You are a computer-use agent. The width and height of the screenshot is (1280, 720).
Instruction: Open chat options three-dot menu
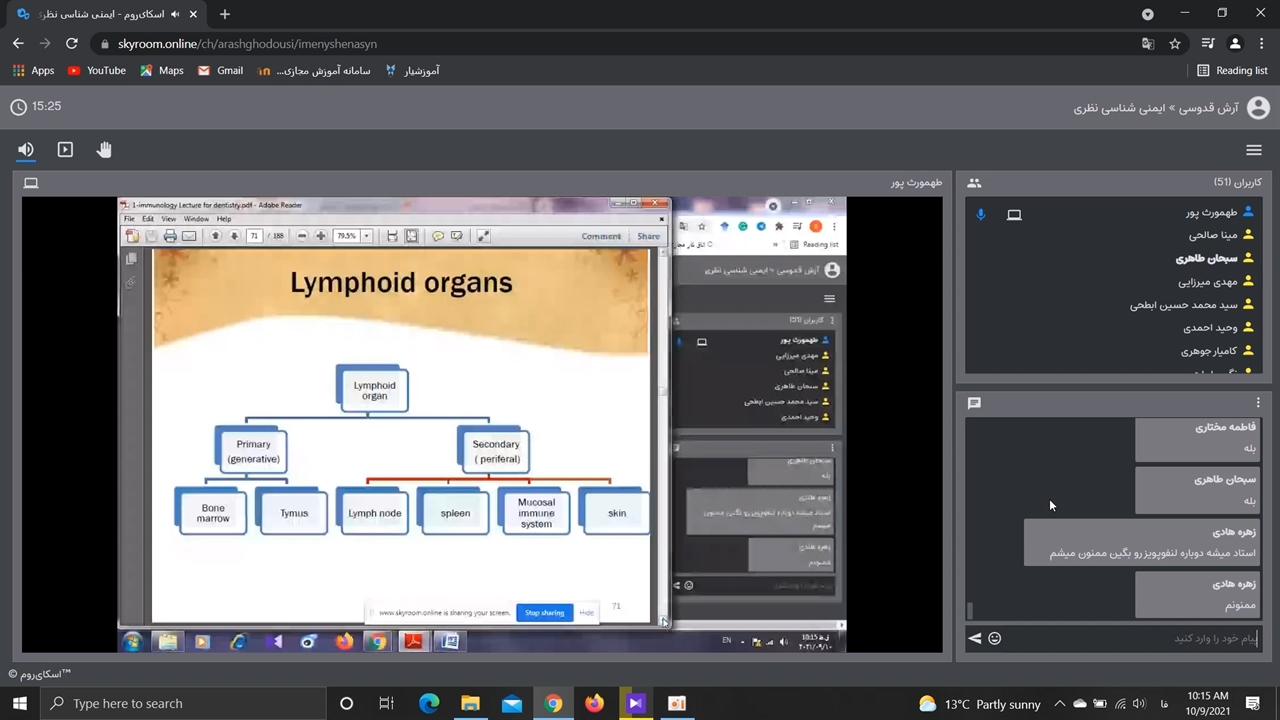tap(1258, 403)
